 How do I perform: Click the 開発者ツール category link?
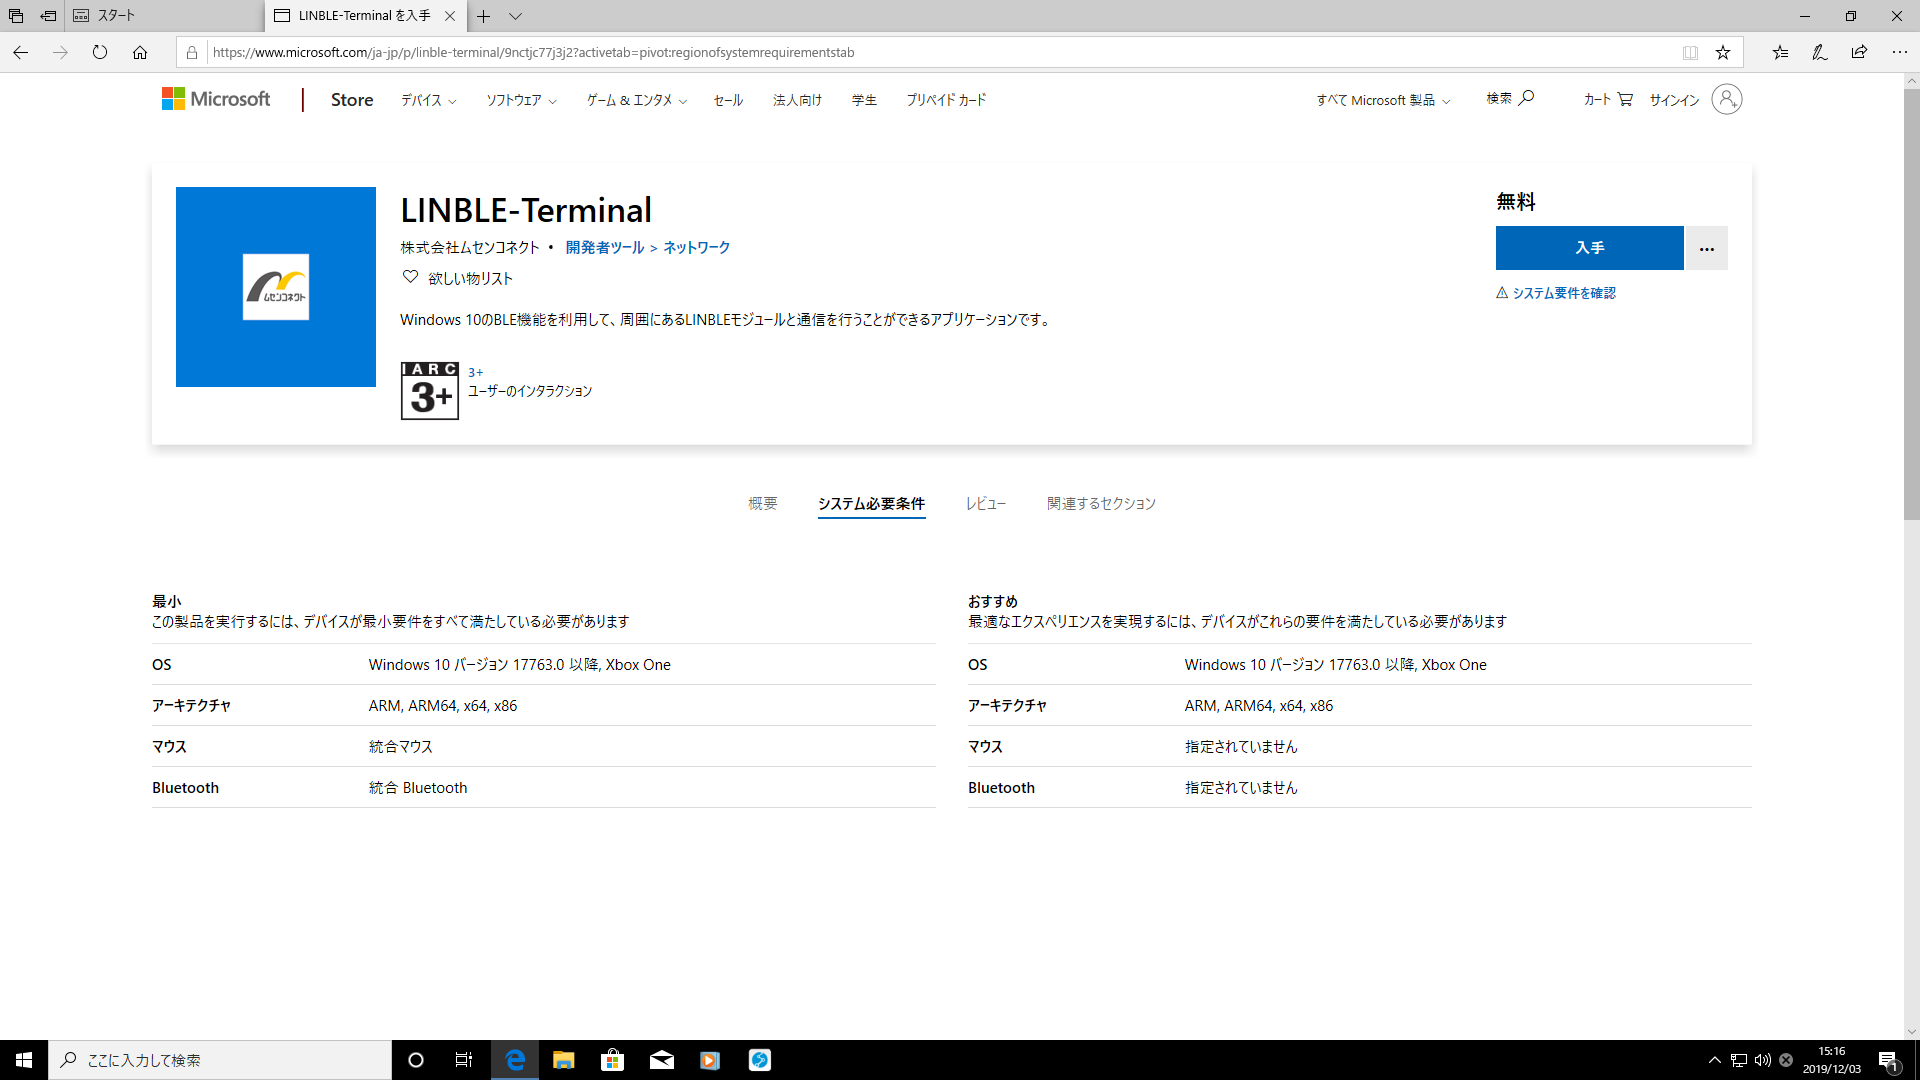pos(605,247)
